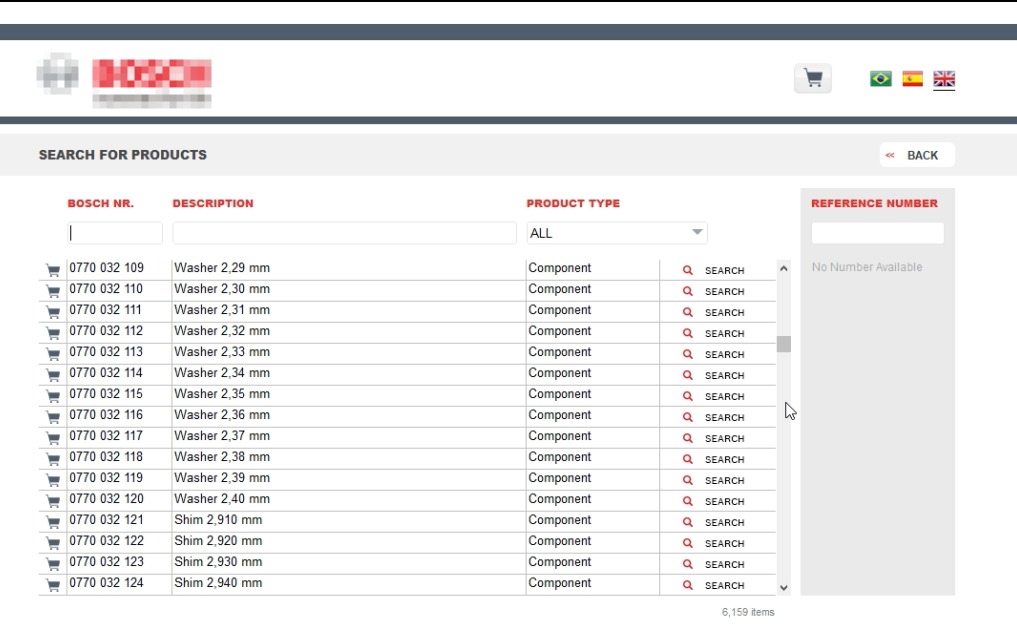Add Washer 2,40 mm to cart

coord(53,501)
